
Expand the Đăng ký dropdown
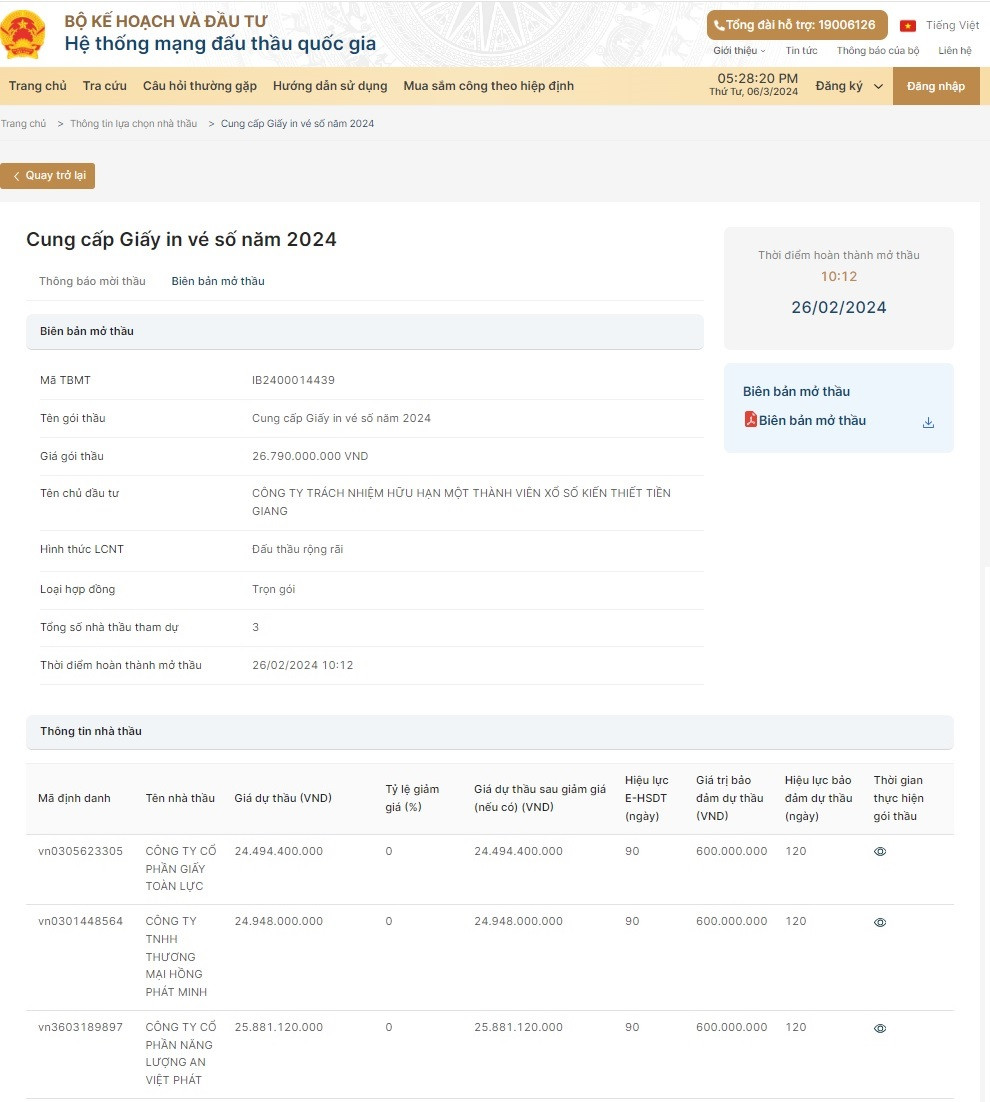pyautogui.click(x=849, y=86)
